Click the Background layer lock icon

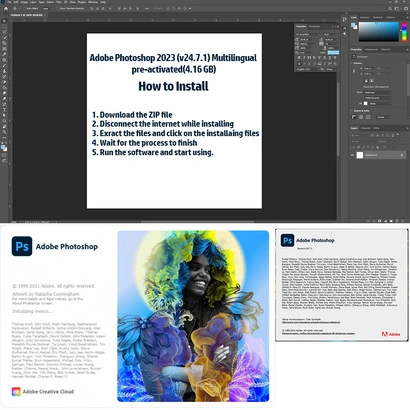coord(402,155)
